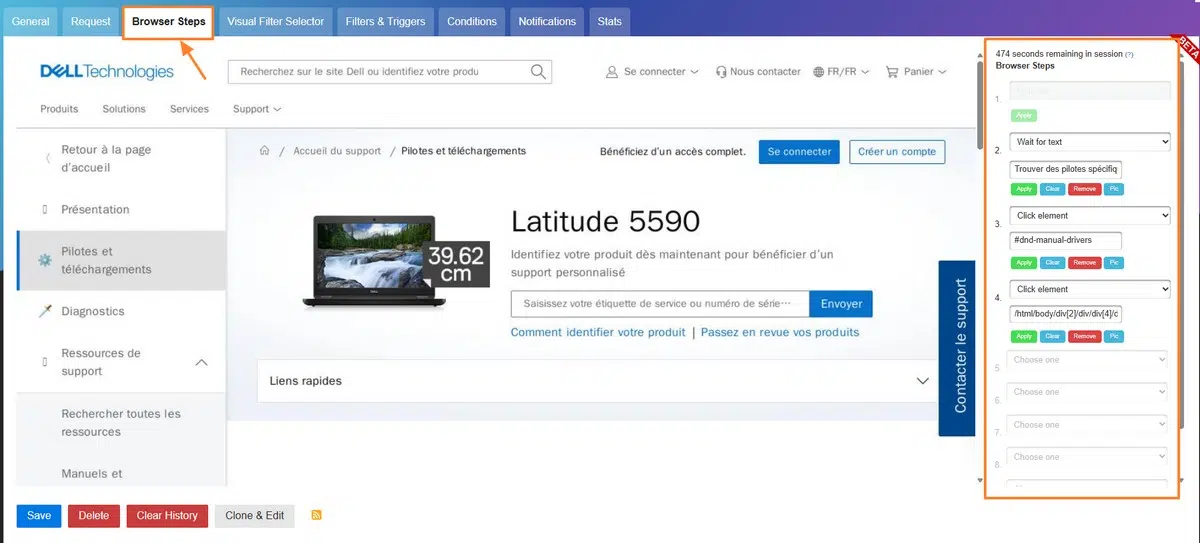The image size is (1200, 543).
Task: Expand the Support menu
Action: (x=257, y=109)
